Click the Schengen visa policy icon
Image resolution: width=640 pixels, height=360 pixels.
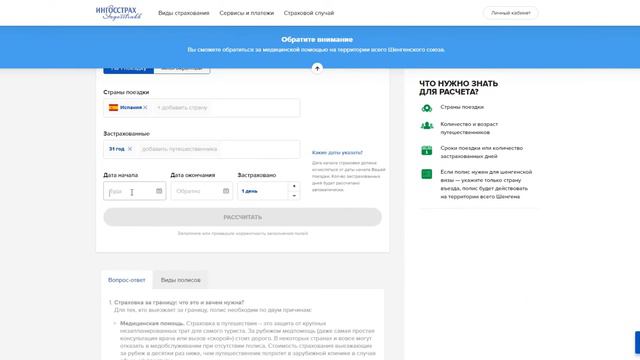point(427,174)
